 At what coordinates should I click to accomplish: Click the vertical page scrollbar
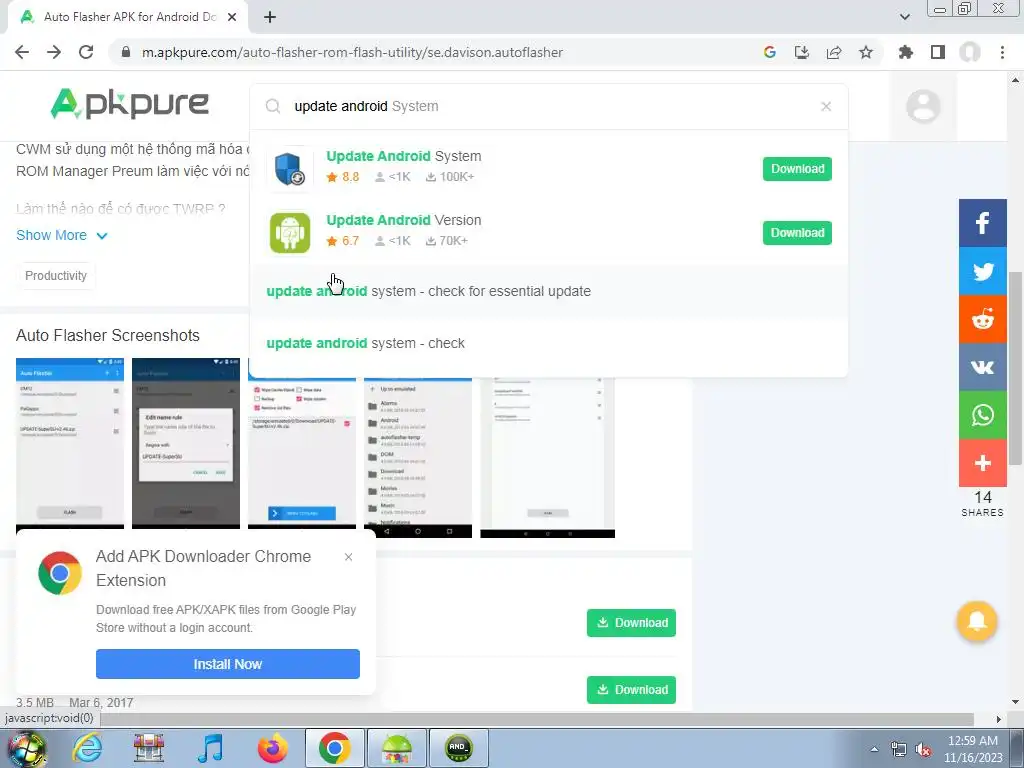pyautogui.click(x=1015, y=368)
